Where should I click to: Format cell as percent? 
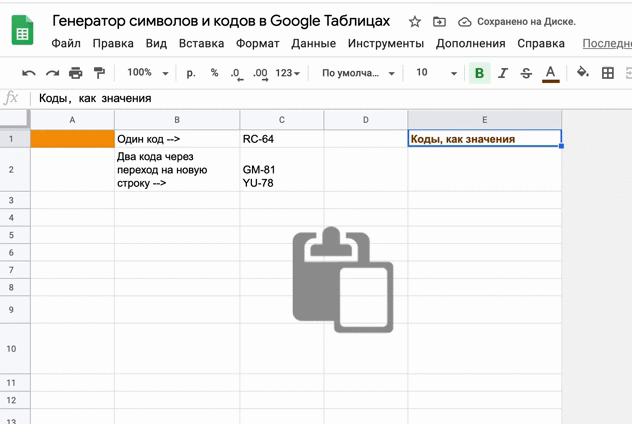tap(214, 73)
